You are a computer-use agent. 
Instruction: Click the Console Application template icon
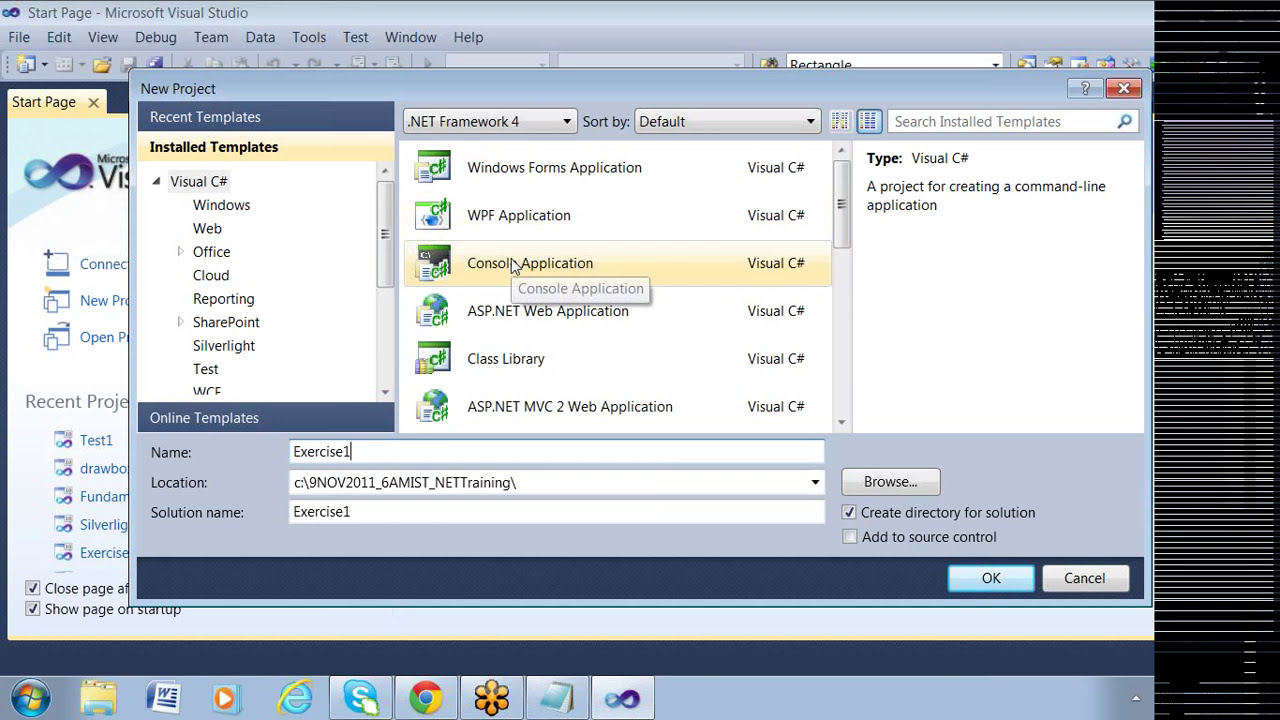[433, 263]
